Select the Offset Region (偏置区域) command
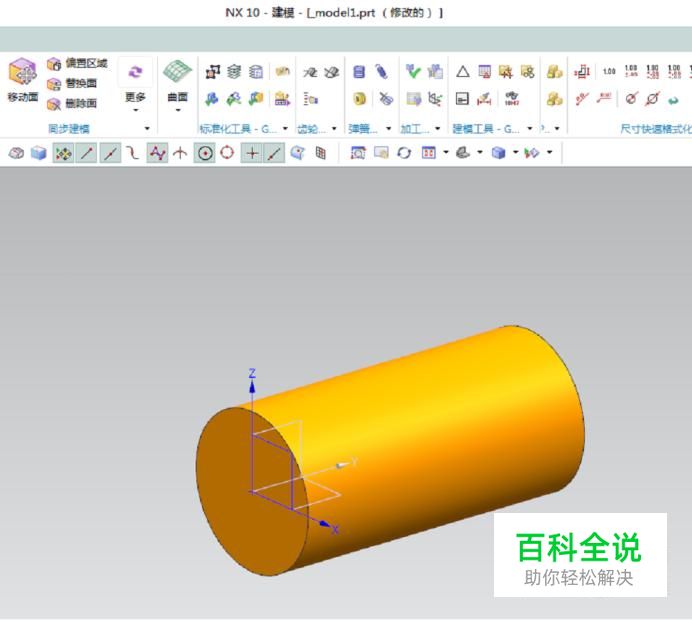Image resolution: width=692 pixels, height=622 pixels. [77, 64]
